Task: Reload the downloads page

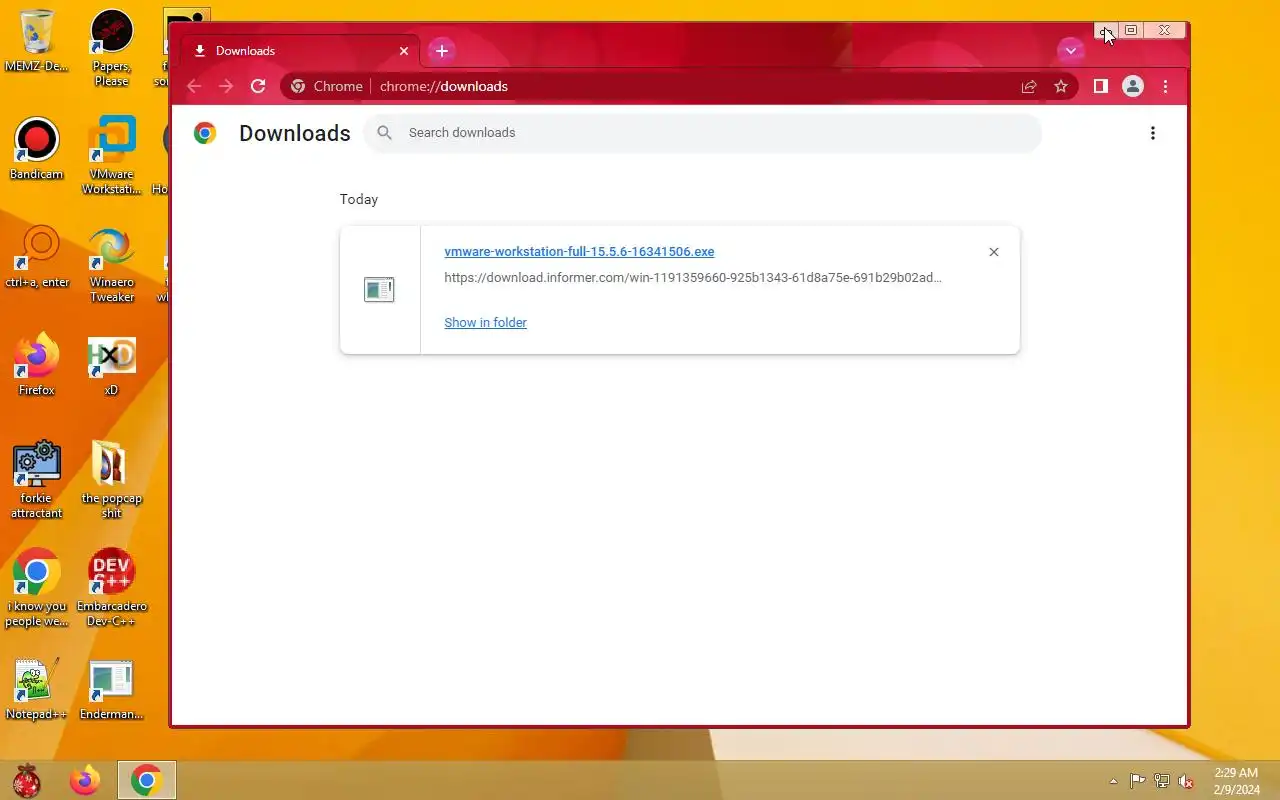Action: 258,86
